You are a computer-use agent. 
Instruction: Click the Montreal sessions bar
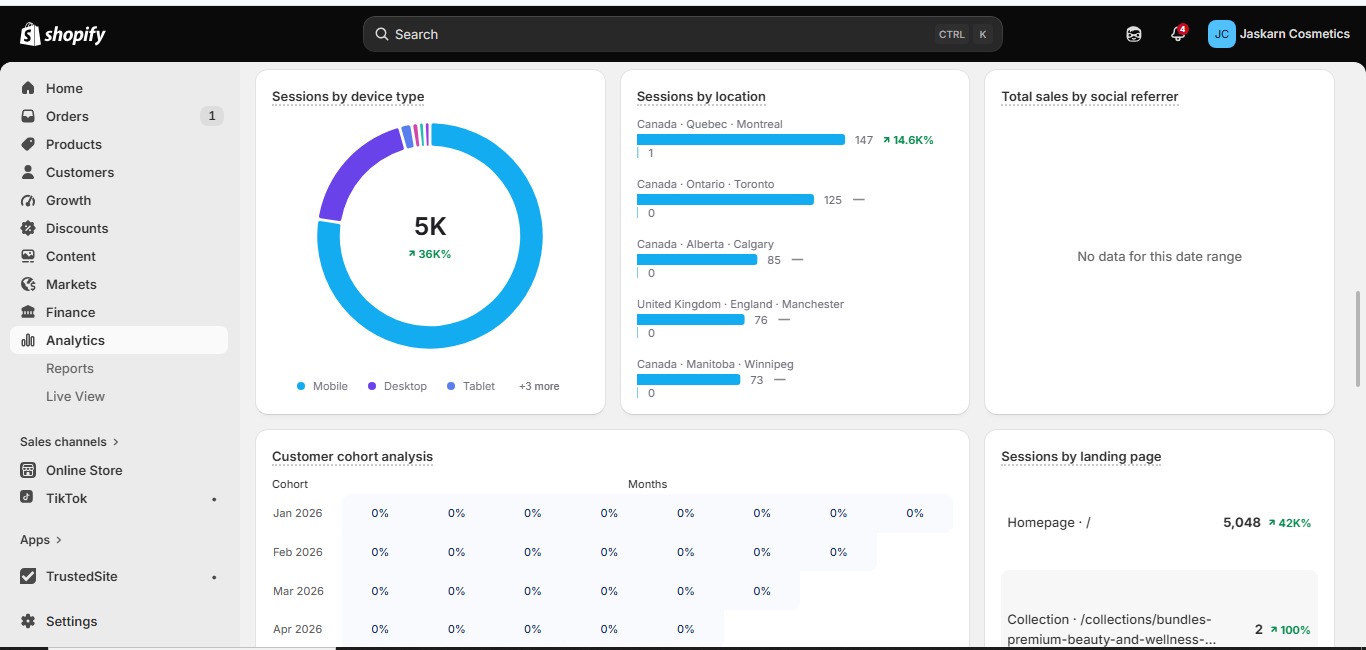pos(741,140)
